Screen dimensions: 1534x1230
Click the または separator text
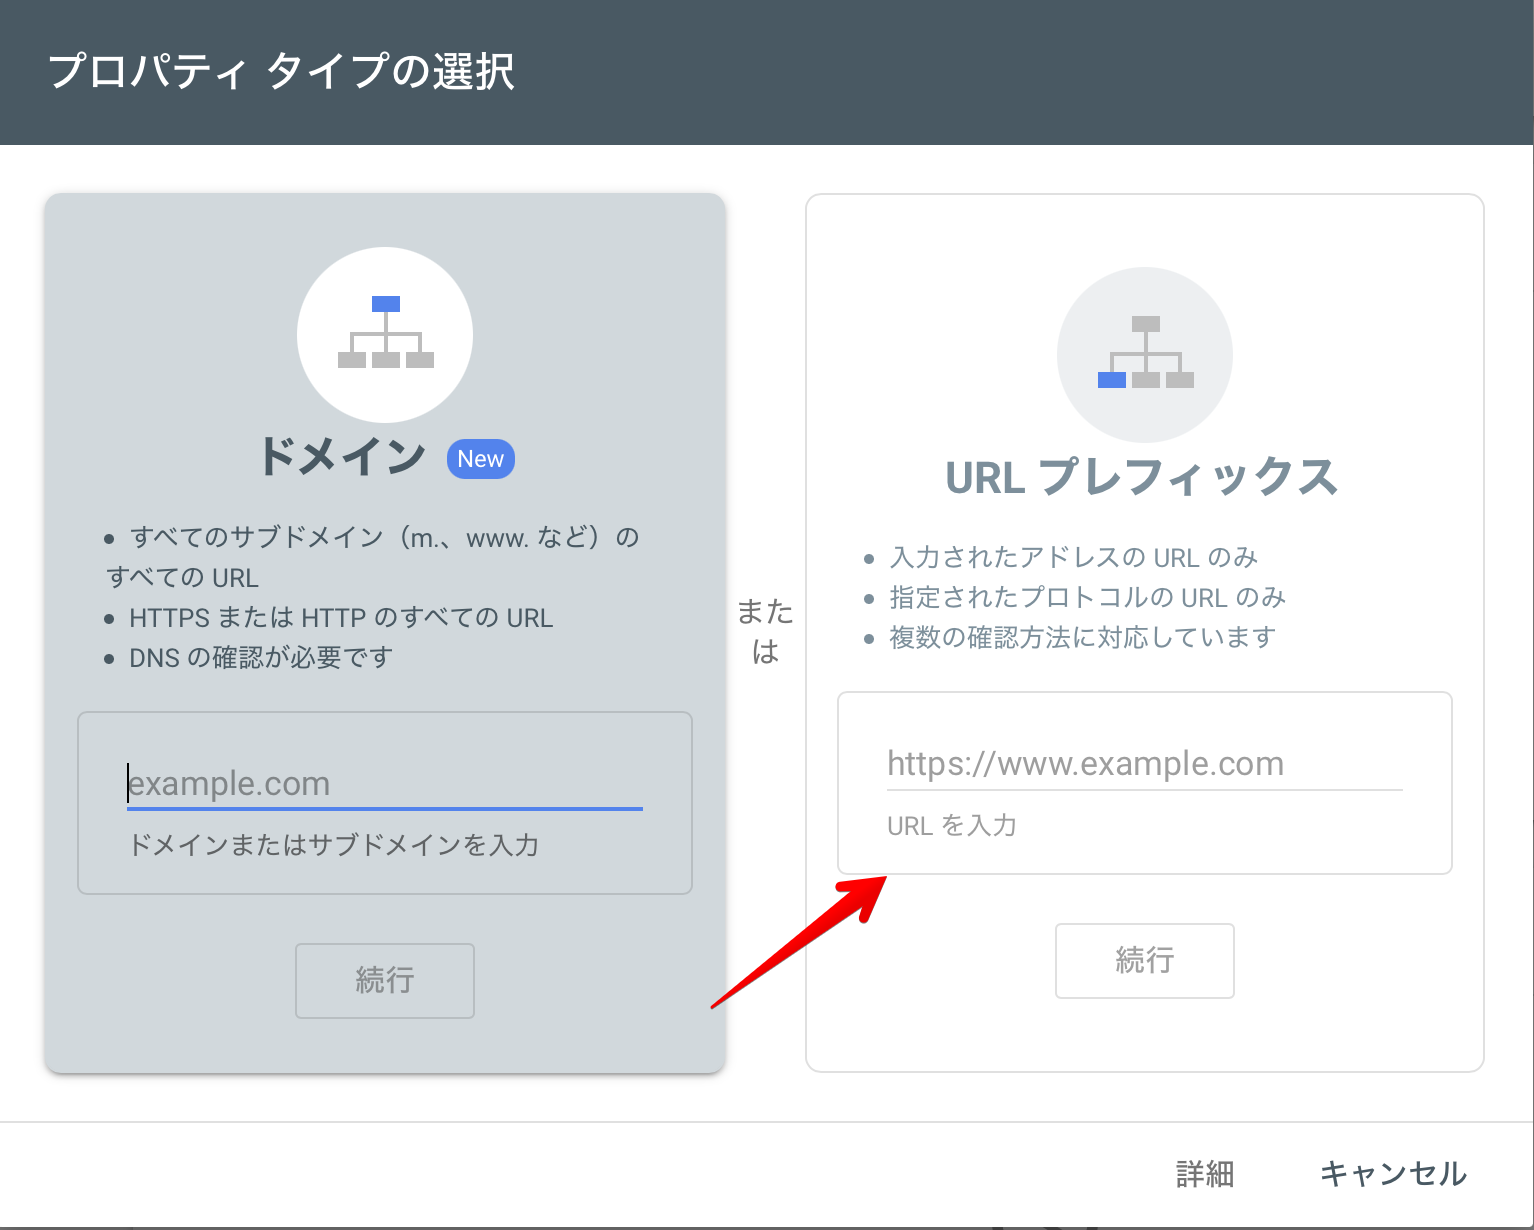click(765, 631)
